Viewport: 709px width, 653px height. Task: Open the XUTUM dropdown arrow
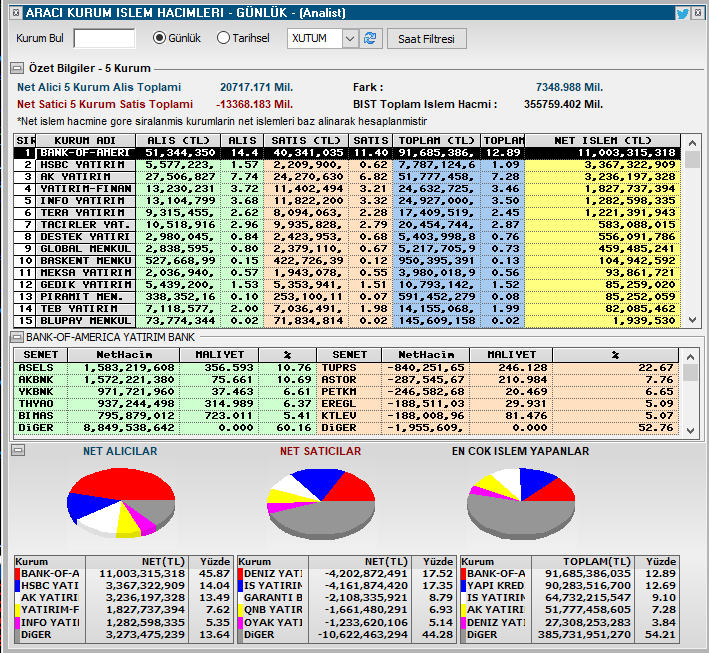click(x=350, y=38)
